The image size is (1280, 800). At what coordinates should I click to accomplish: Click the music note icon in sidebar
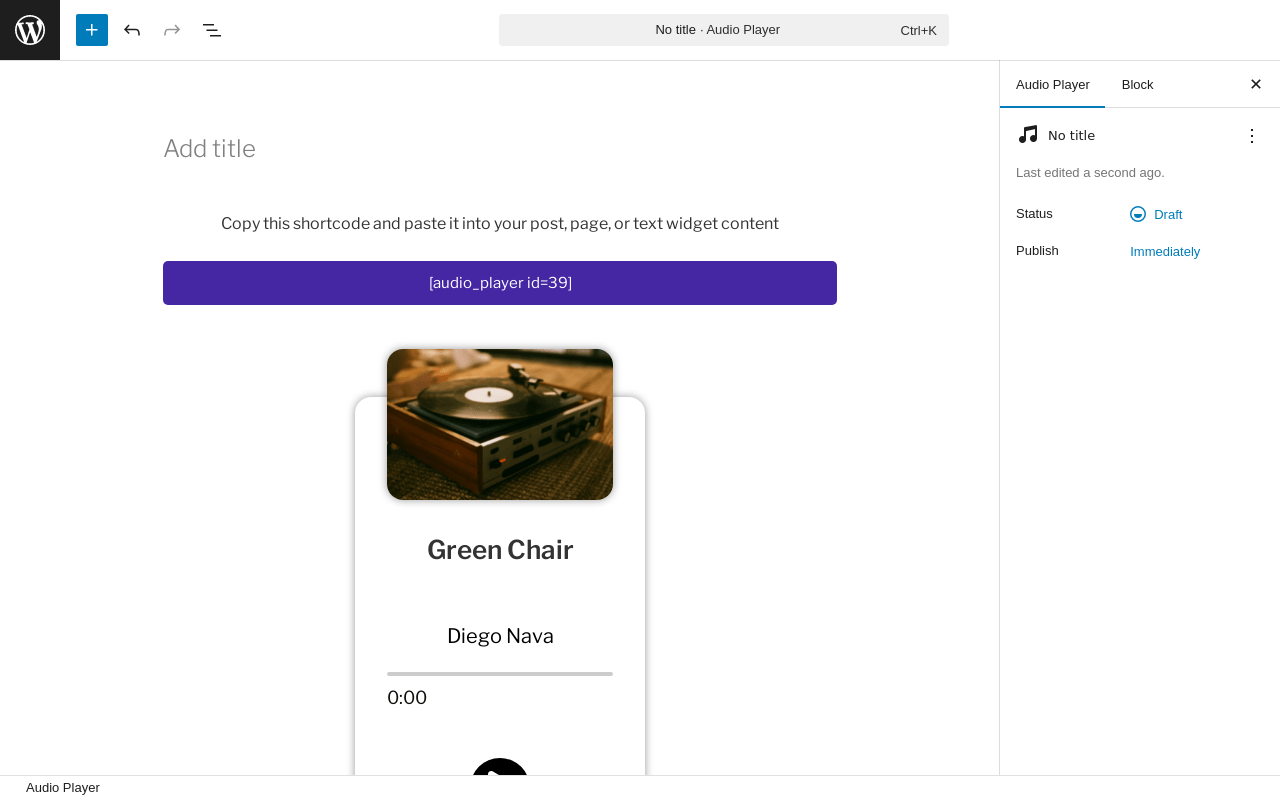click(x=1028, y=135)
